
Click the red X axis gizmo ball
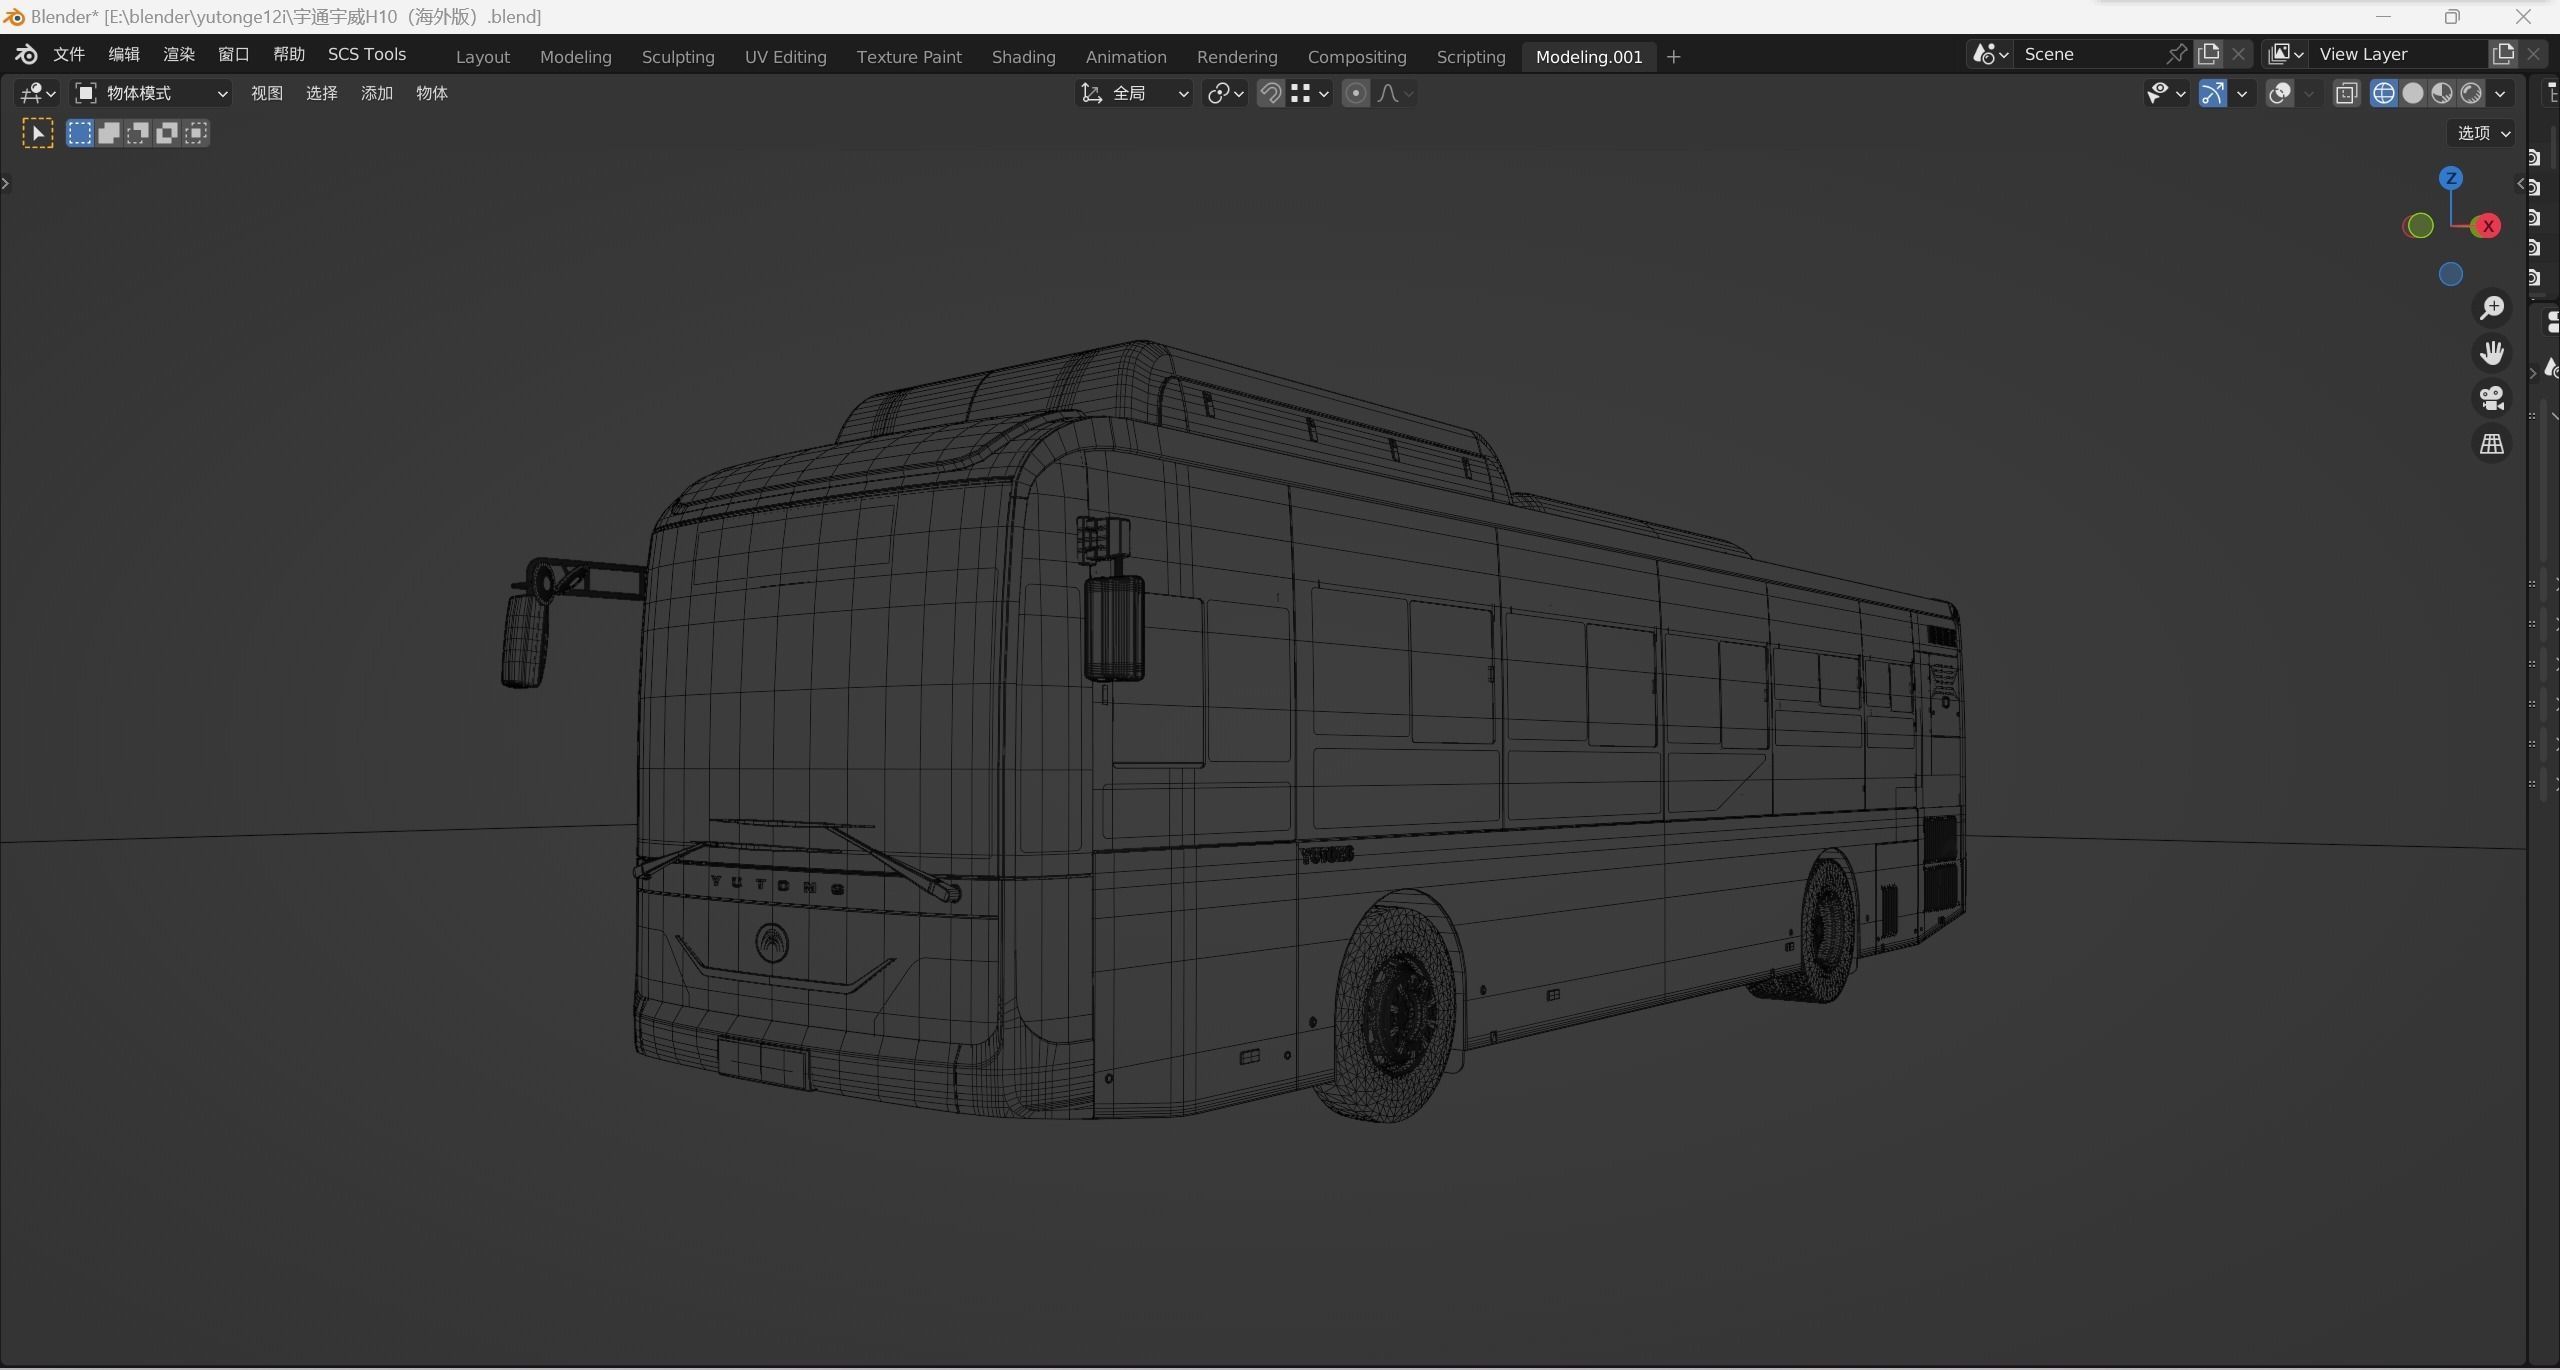2487,226
